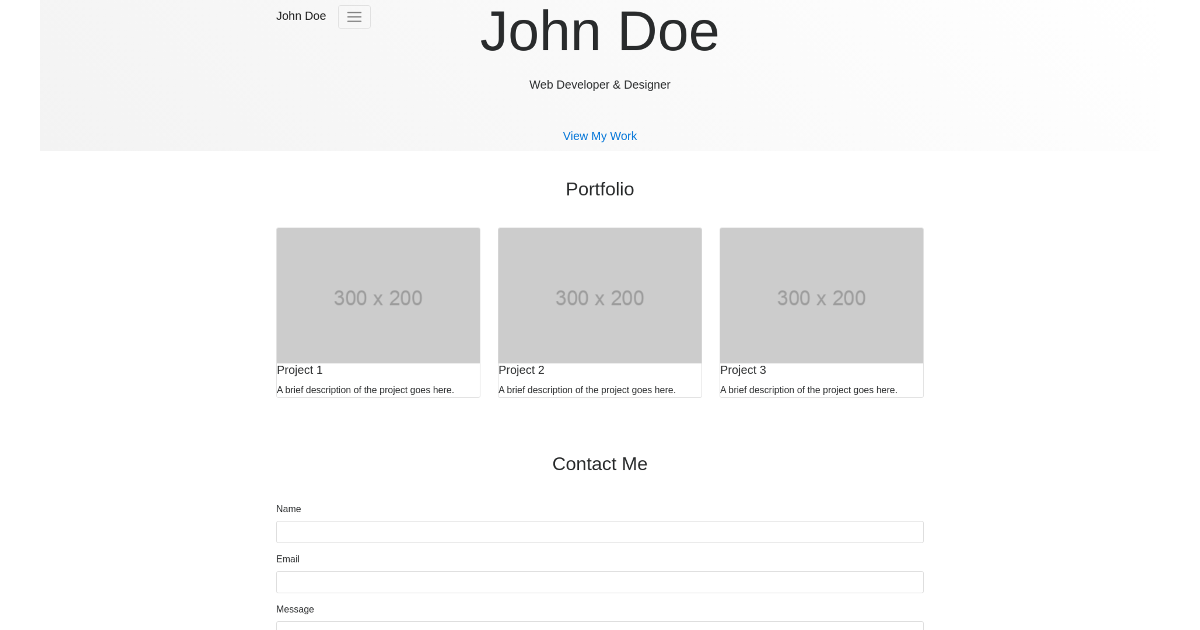Open the Project 3 placeholder image
Screen dimensions: 1200x630
(x=821, y=295)
